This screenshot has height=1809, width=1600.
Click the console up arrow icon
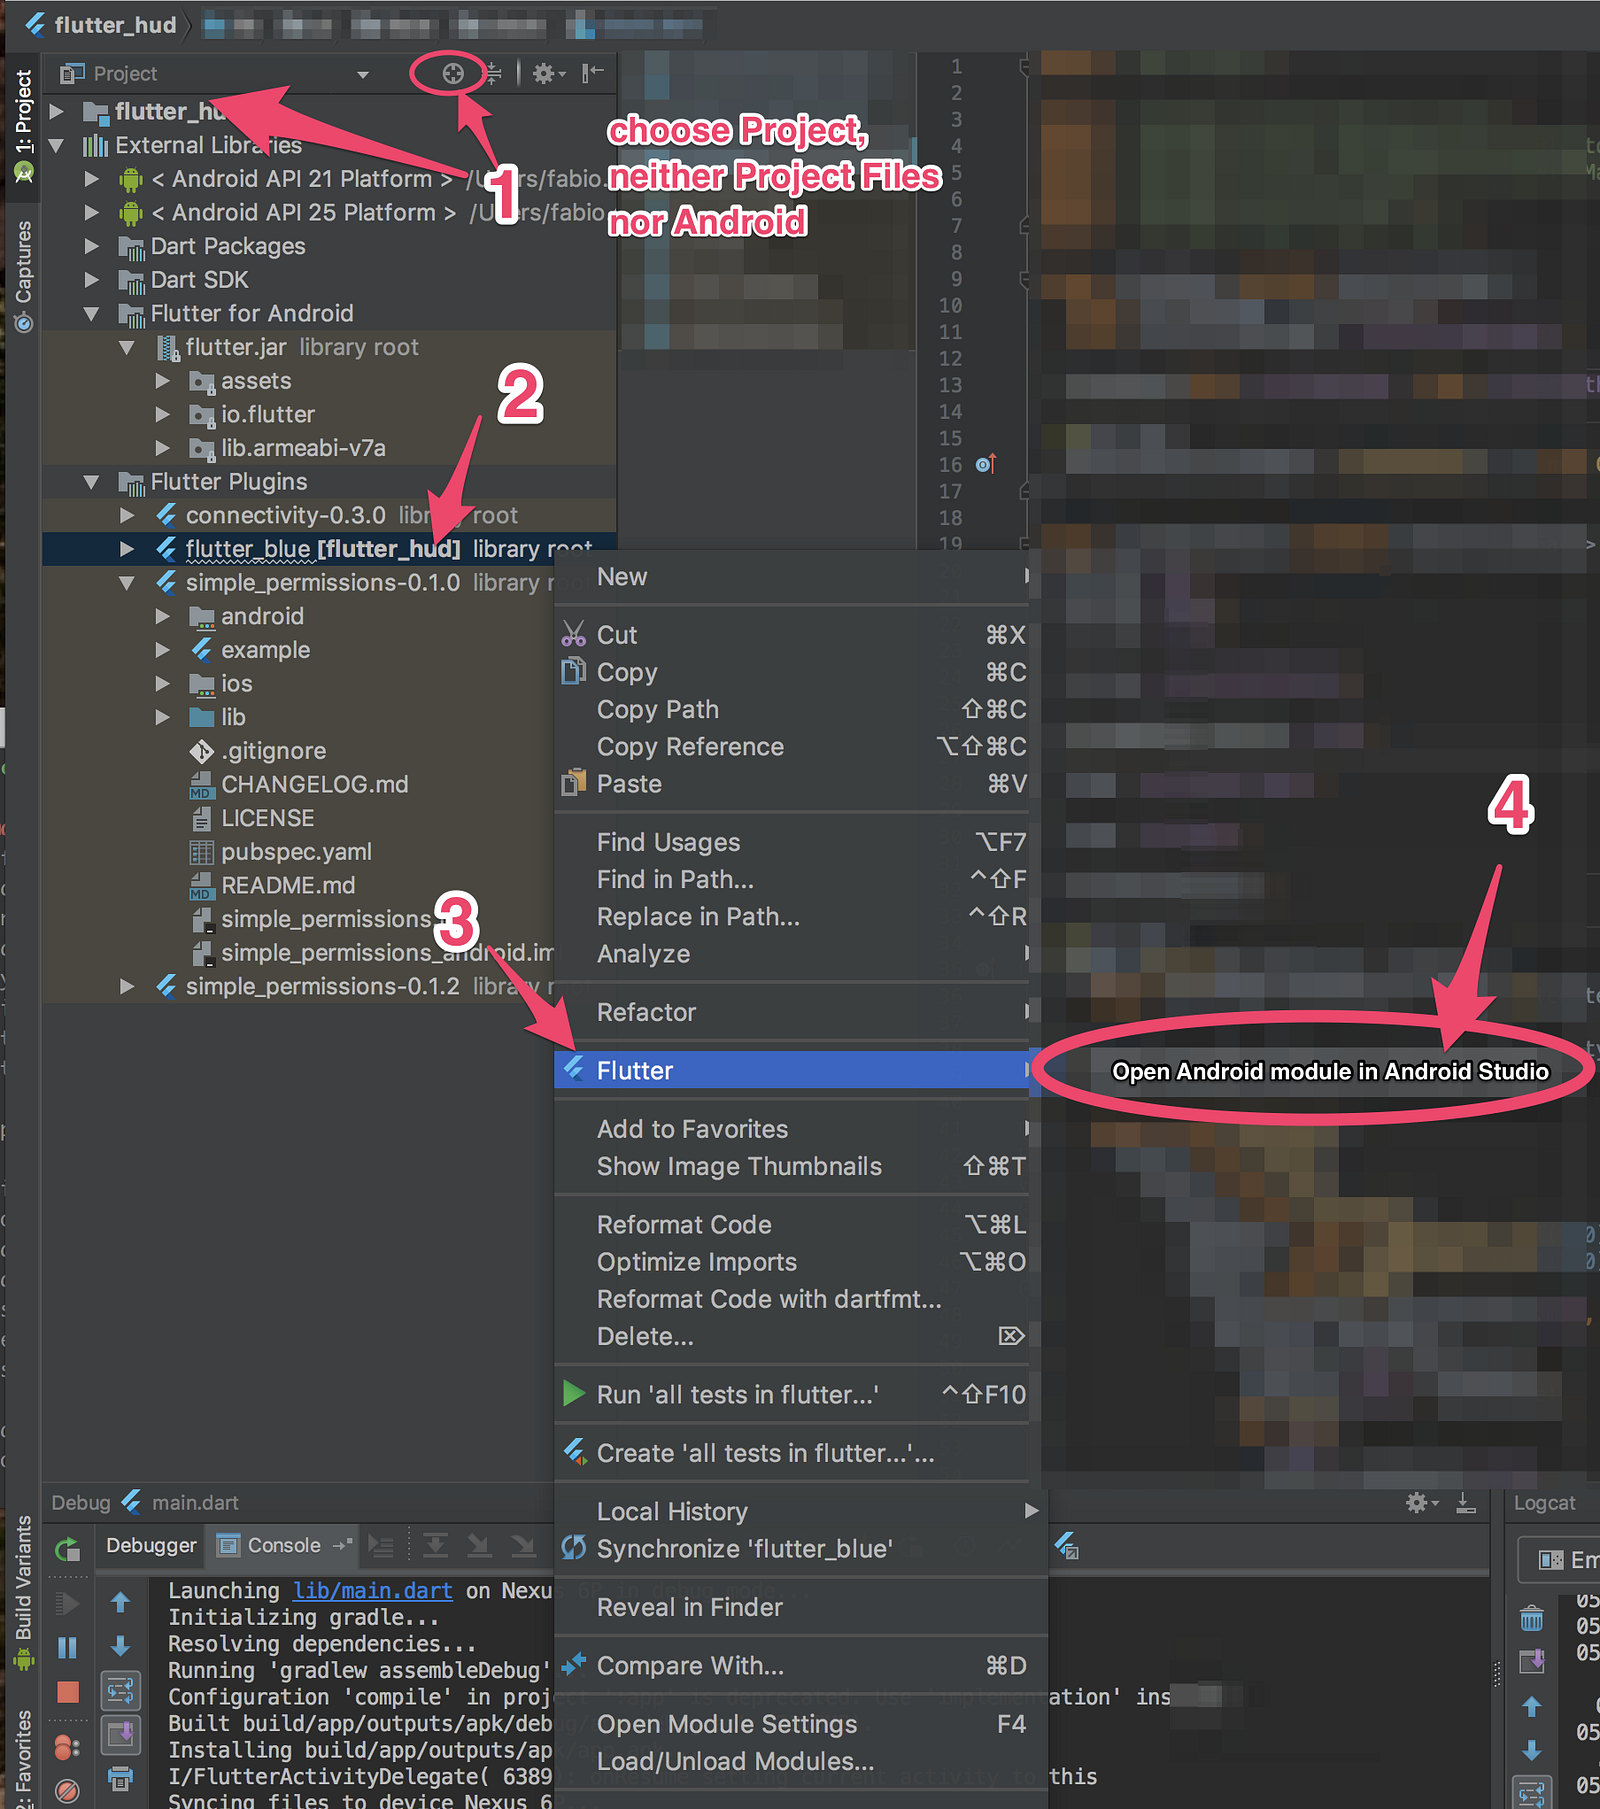pyautogui.click(x=121, y=1603)
